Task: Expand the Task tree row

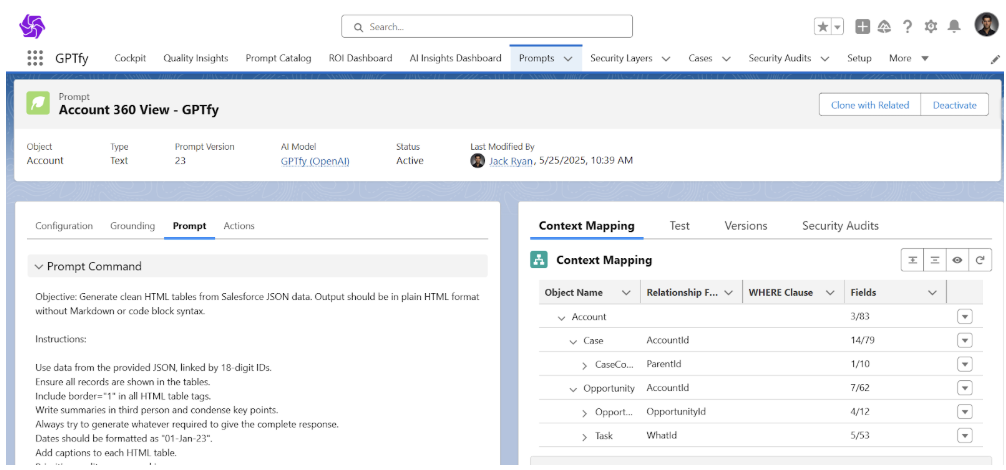Action: [584, 437]
